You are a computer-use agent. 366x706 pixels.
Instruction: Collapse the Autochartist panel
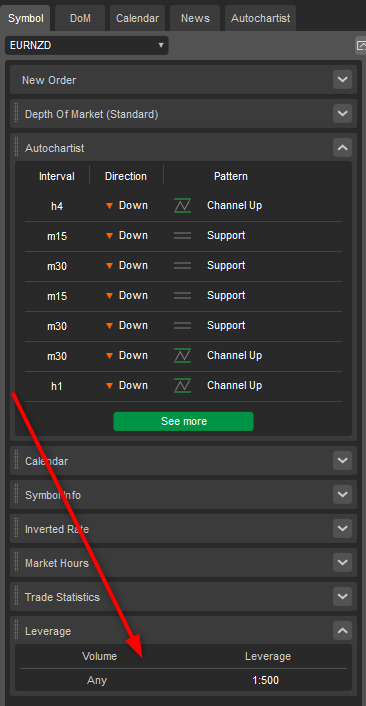coord(343,147)
